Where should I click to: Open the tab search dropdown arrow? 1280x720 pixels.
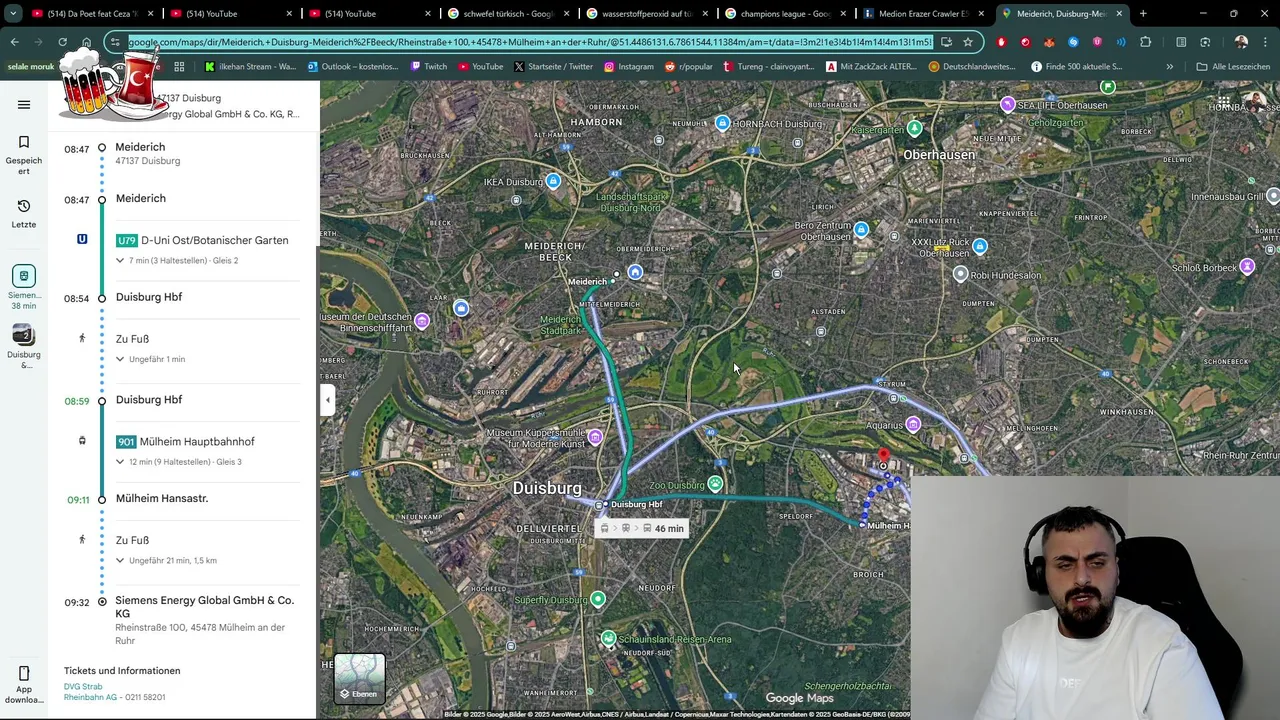pos(13,14)
